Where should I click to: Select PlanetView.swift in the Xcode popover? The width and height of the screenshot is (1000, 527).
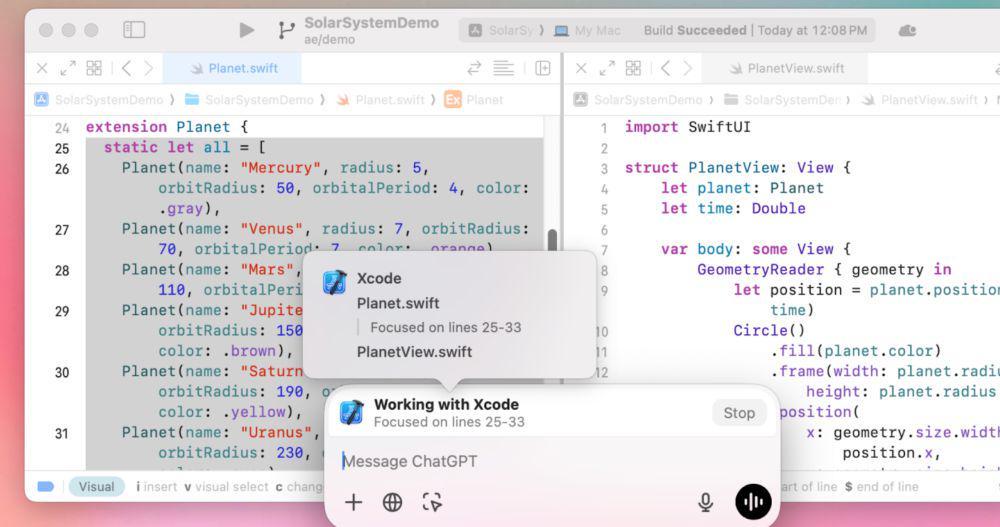415,352
